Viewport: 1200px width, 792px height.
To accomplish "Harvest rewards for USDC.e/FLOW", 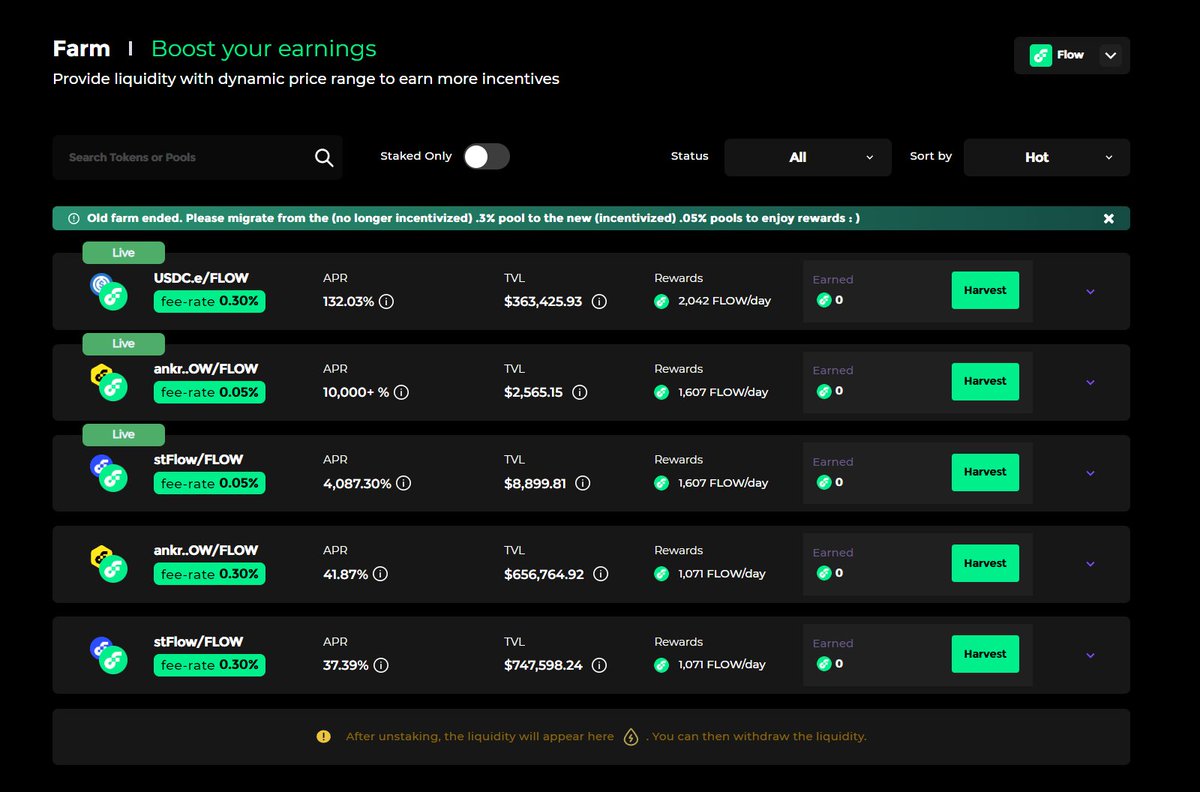I will [x=985, y=290].
